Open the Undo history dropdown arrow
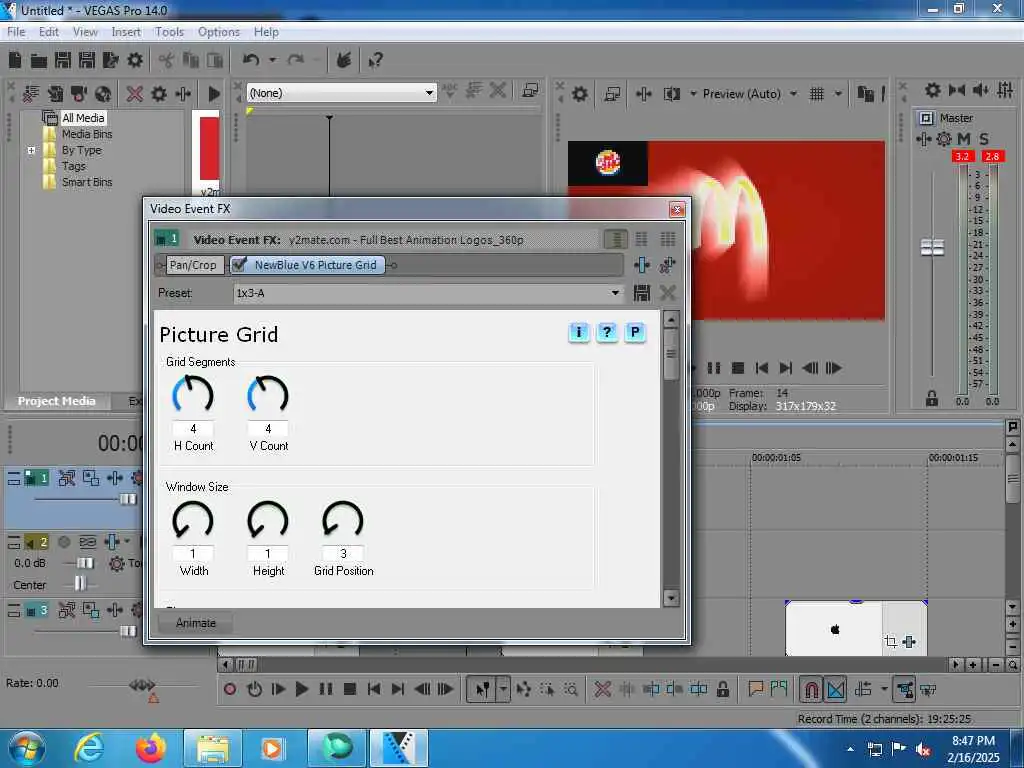 [x=272, y=60]
